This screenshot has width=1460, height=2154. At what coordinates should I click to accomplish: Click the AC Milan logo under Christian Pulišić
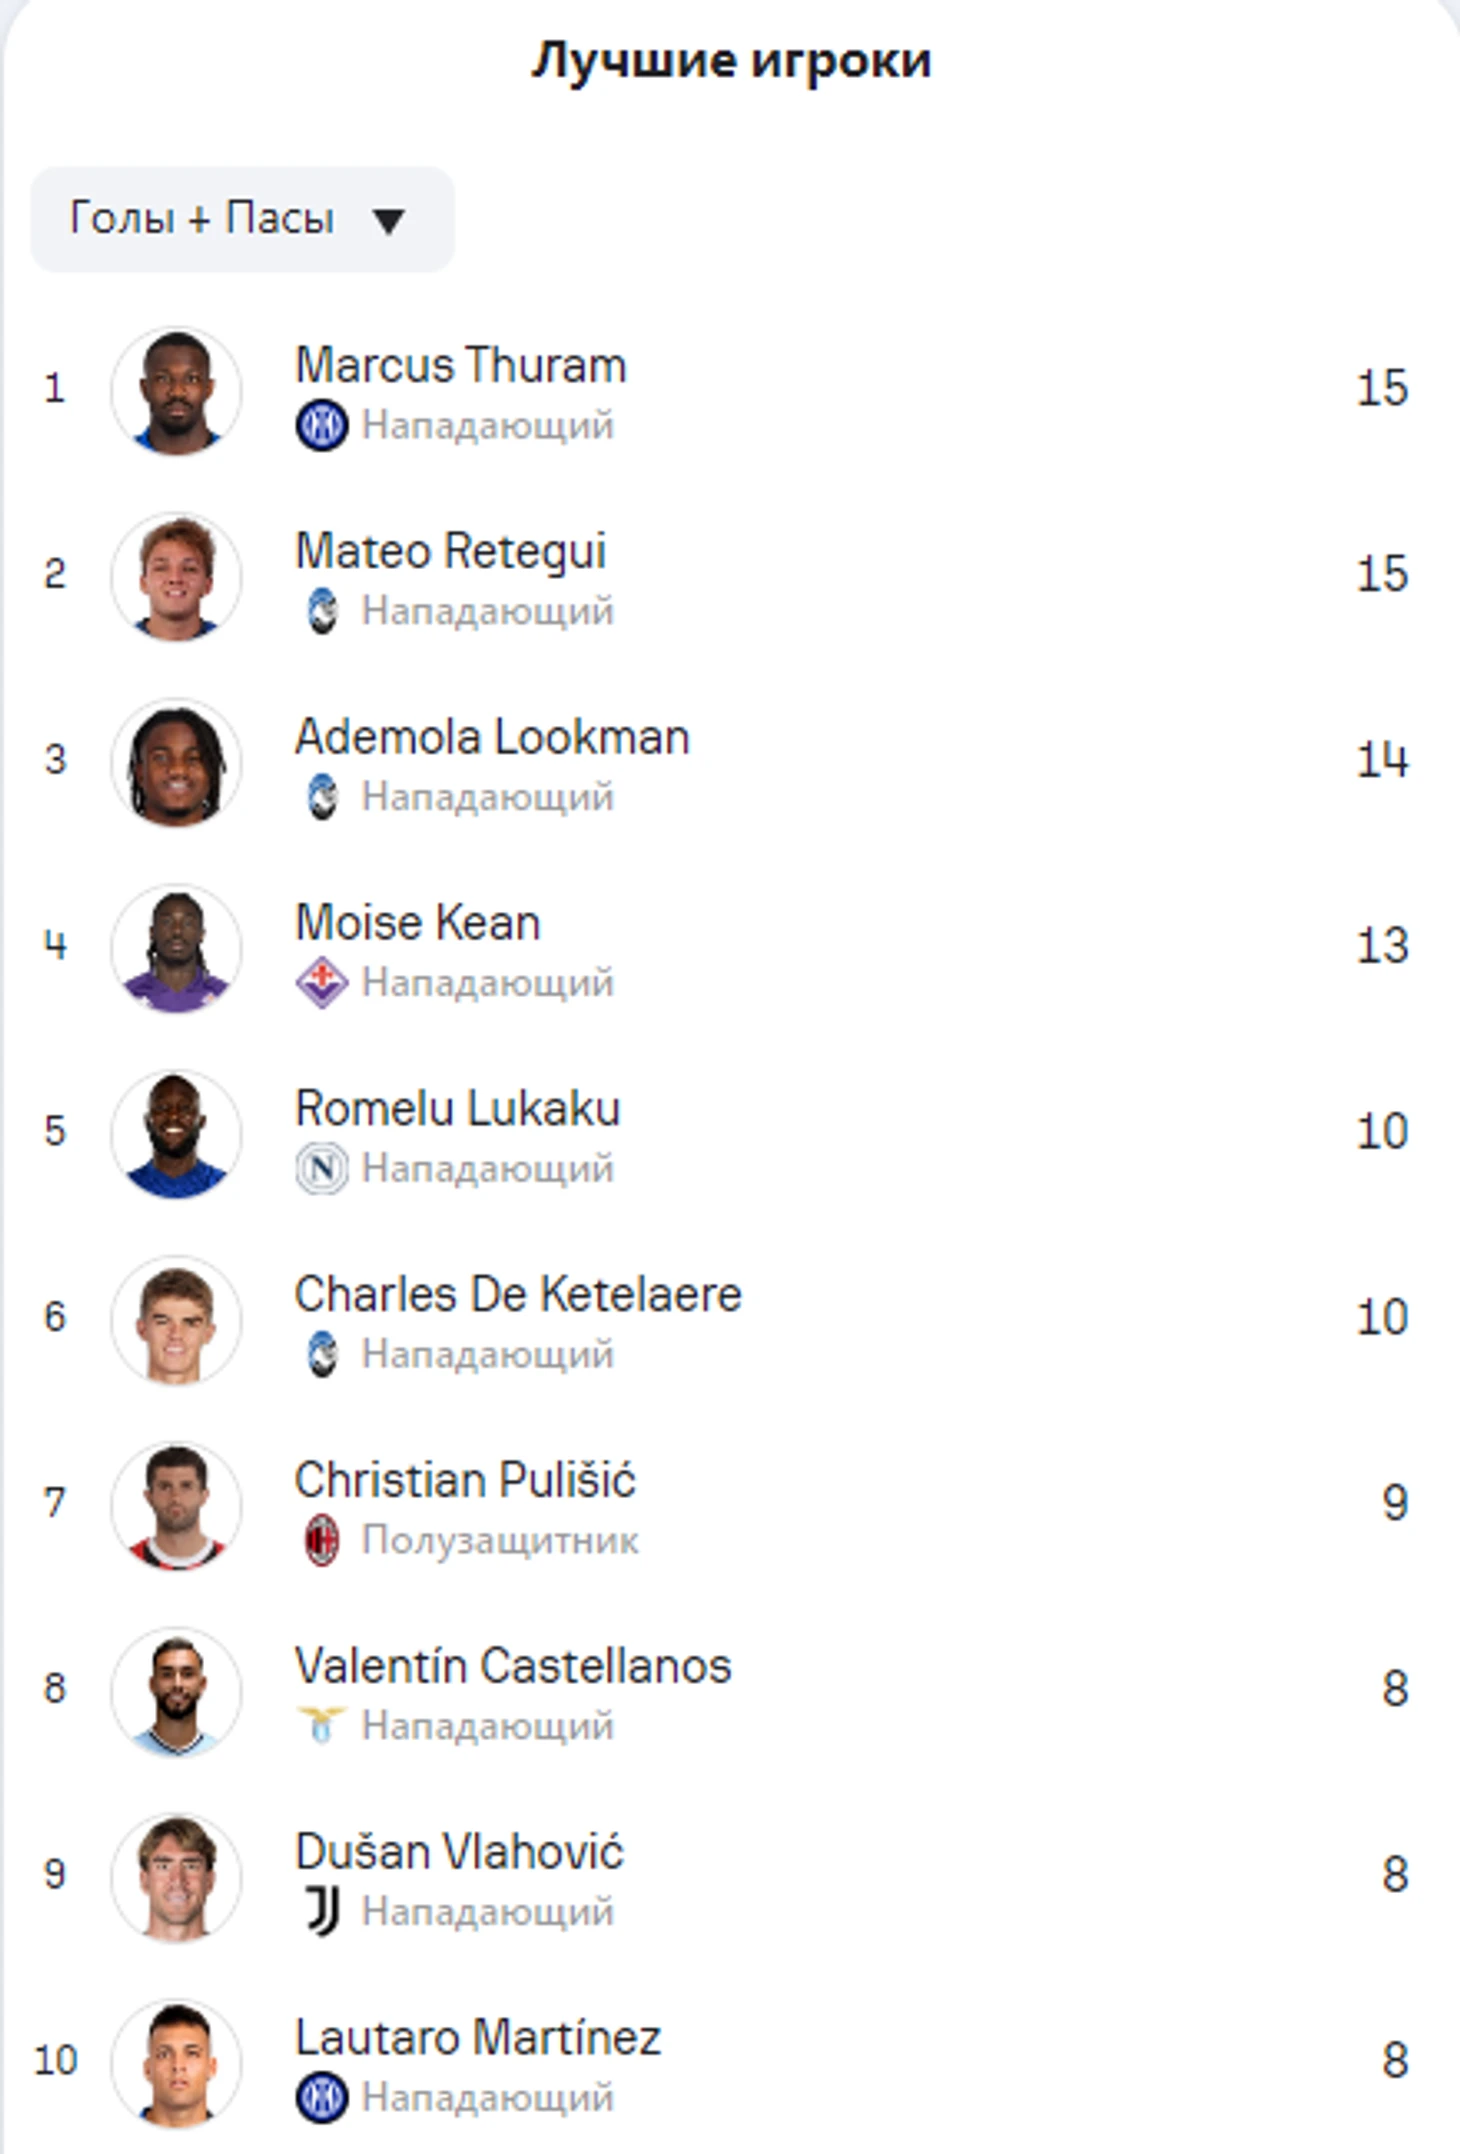(322, 1540)
